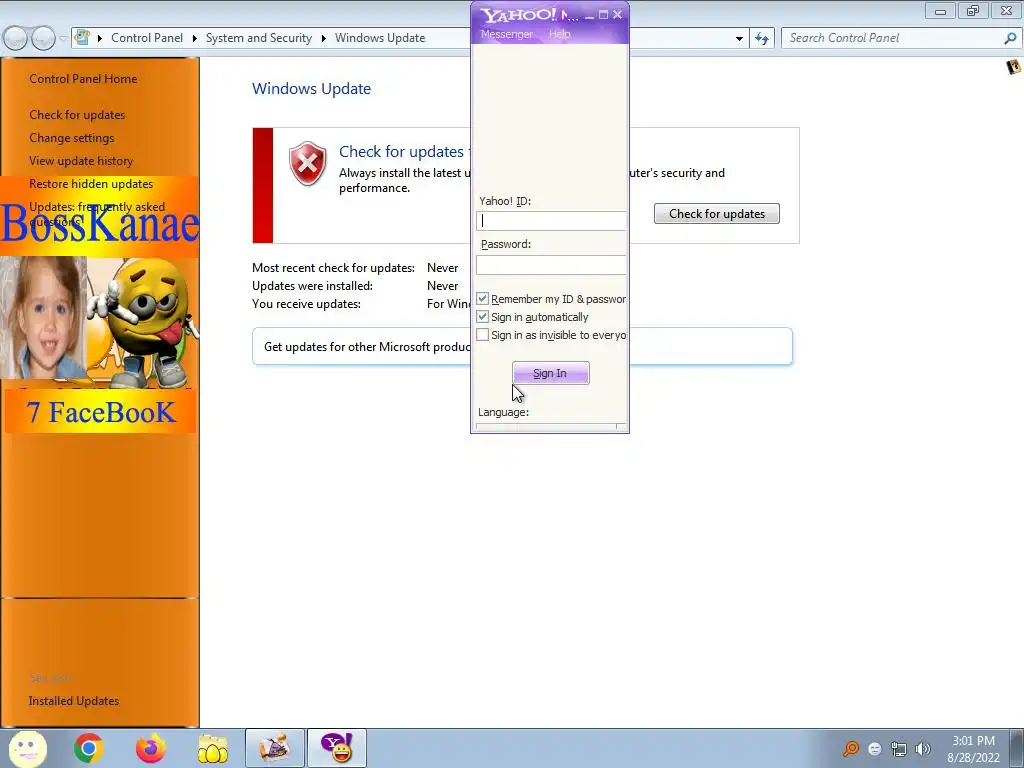Image resolution: width=1024 pixels, height=768 pixels.
Task: Click the search magnifier icon
Action: pyautogui.click(x=1010, y=38)
